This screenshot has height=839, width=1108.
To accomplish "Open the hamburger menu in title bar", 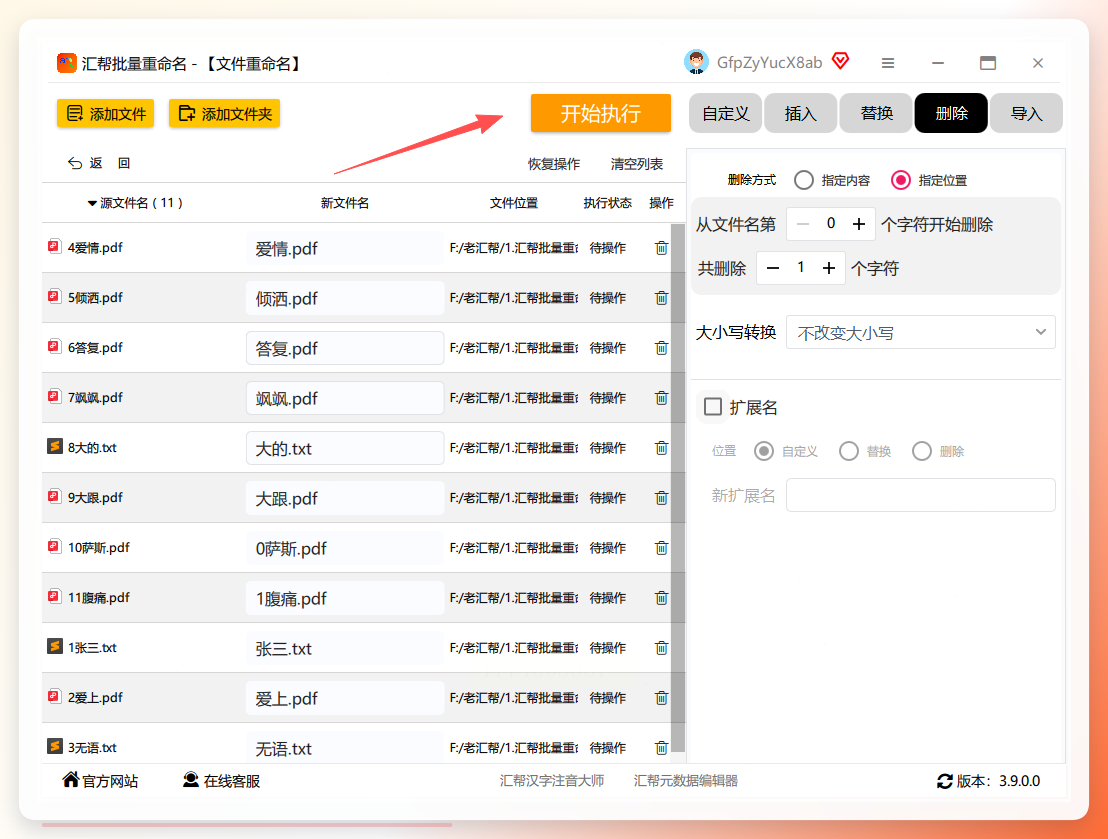I will click(x=888, y=64).
